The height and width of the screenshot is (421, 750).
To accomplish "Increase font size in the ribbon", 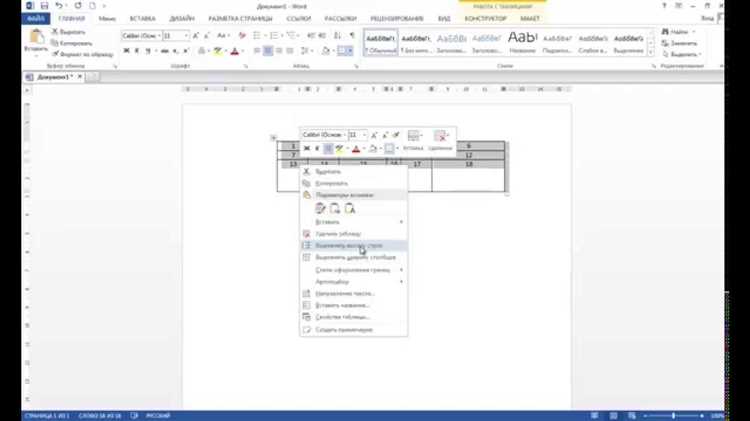I will 195,36.
